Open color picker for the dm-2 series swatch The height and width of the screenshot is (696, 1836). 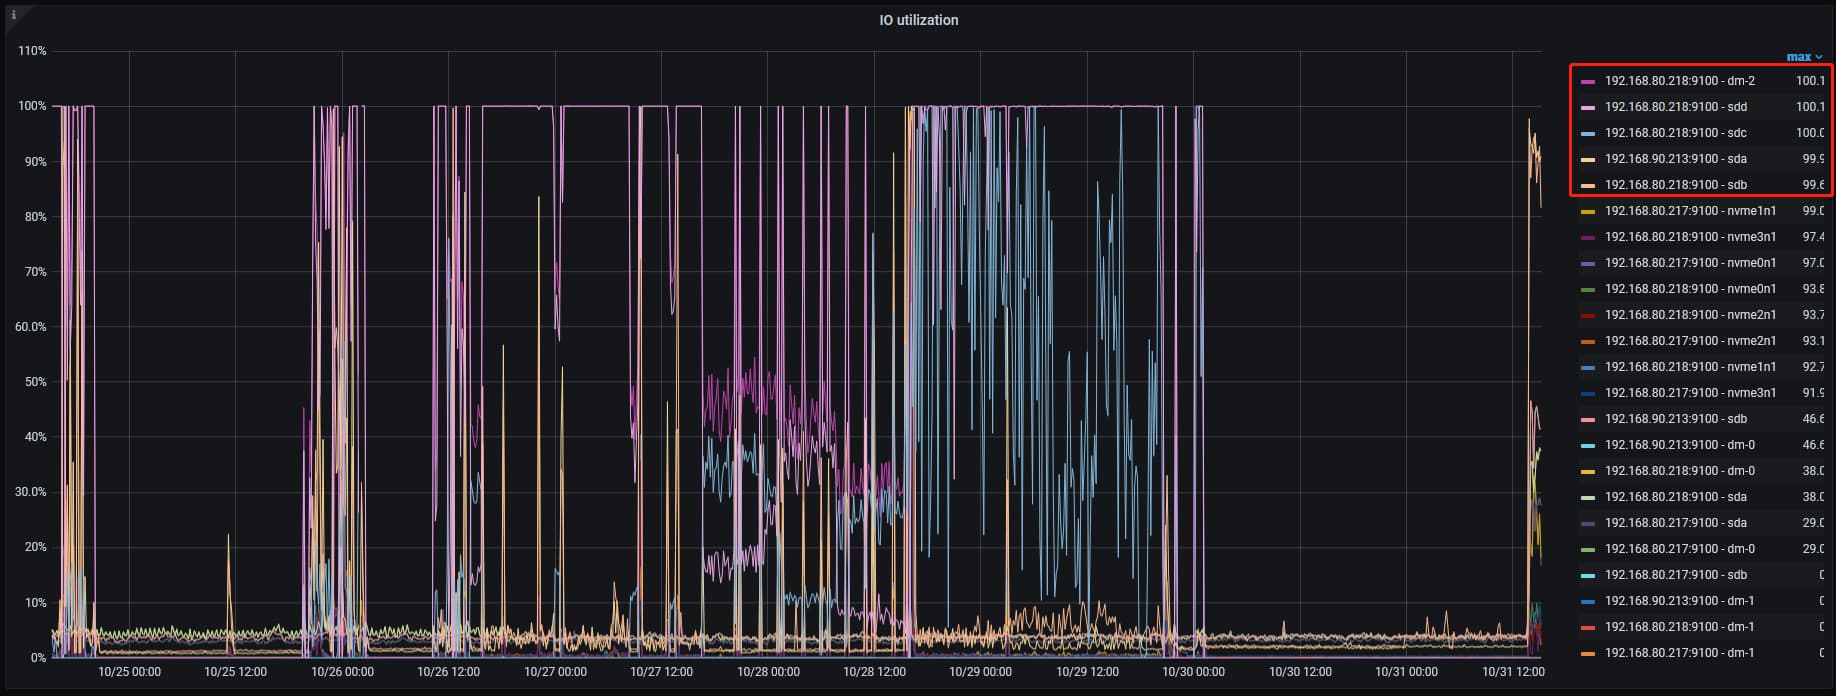tap(1588, 81)
